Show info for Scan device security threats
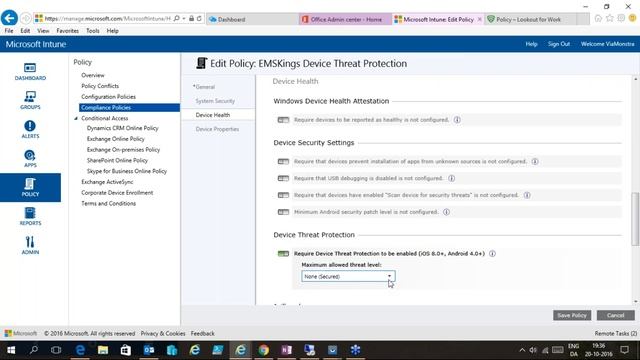The width and height of the screenshot is (640, 360). coord(527,195)
